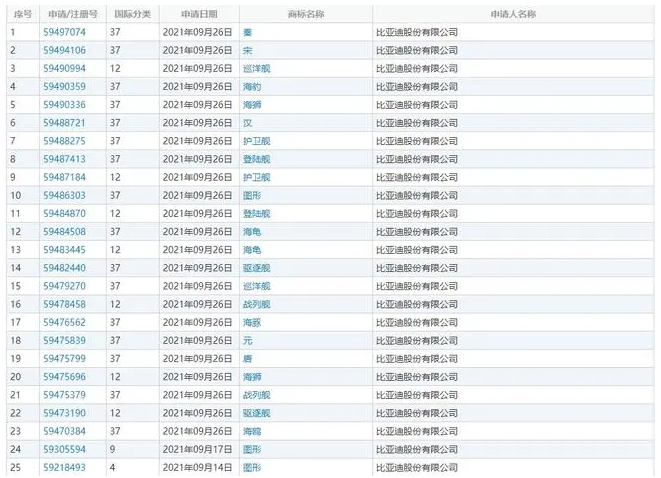Click application number 59488275
Viewport: 661px width, 478px height.
[x=64, y=141]
